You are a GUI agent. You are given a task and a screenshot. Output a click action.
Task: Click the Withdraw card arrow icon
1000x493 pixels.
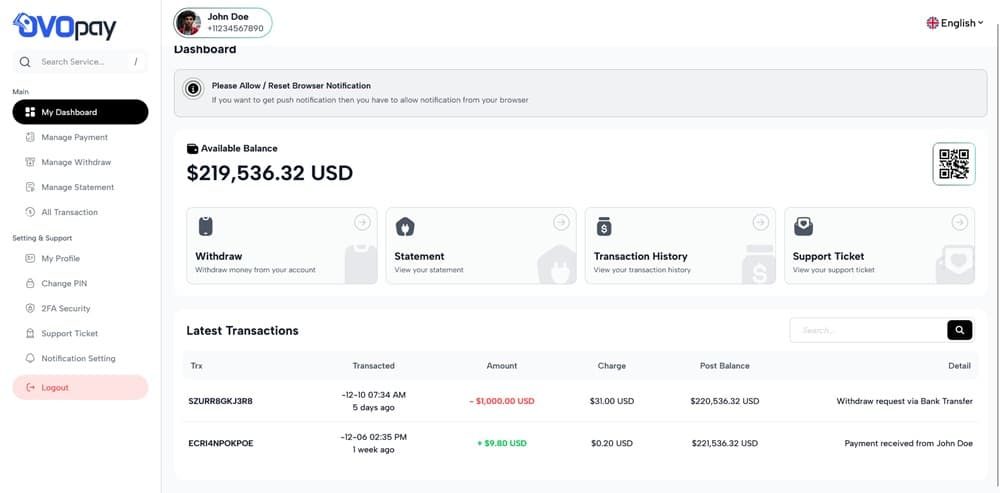[362, 222]
